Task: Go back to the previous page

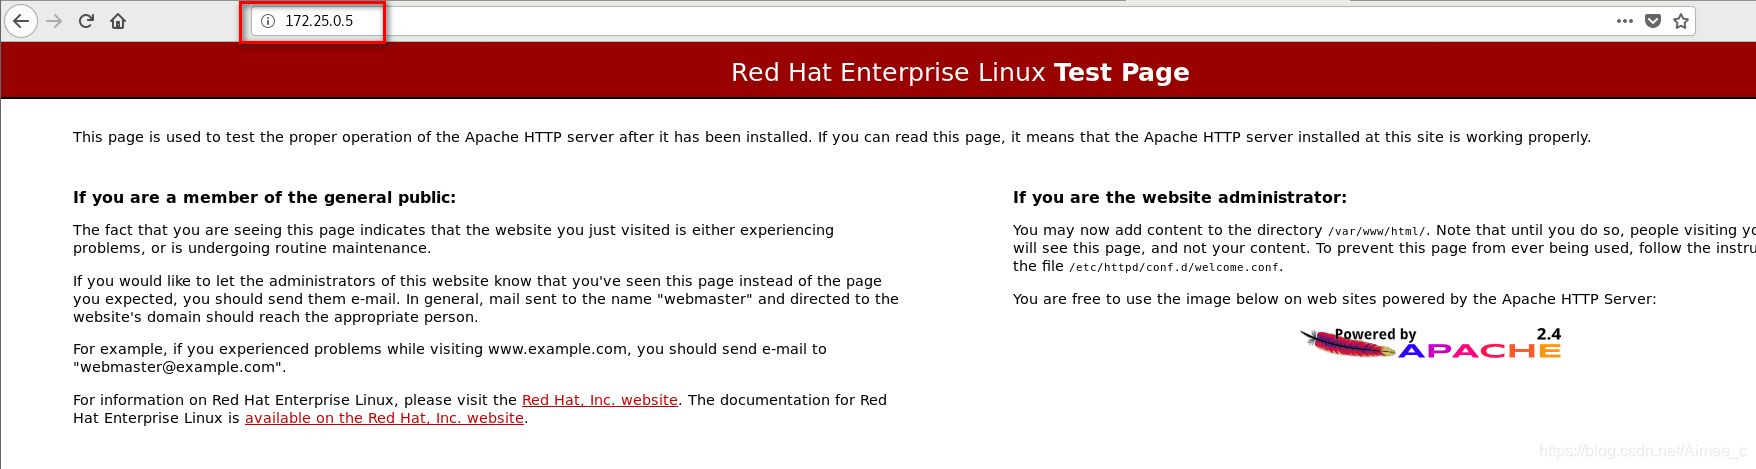Action: click(21, 21)
